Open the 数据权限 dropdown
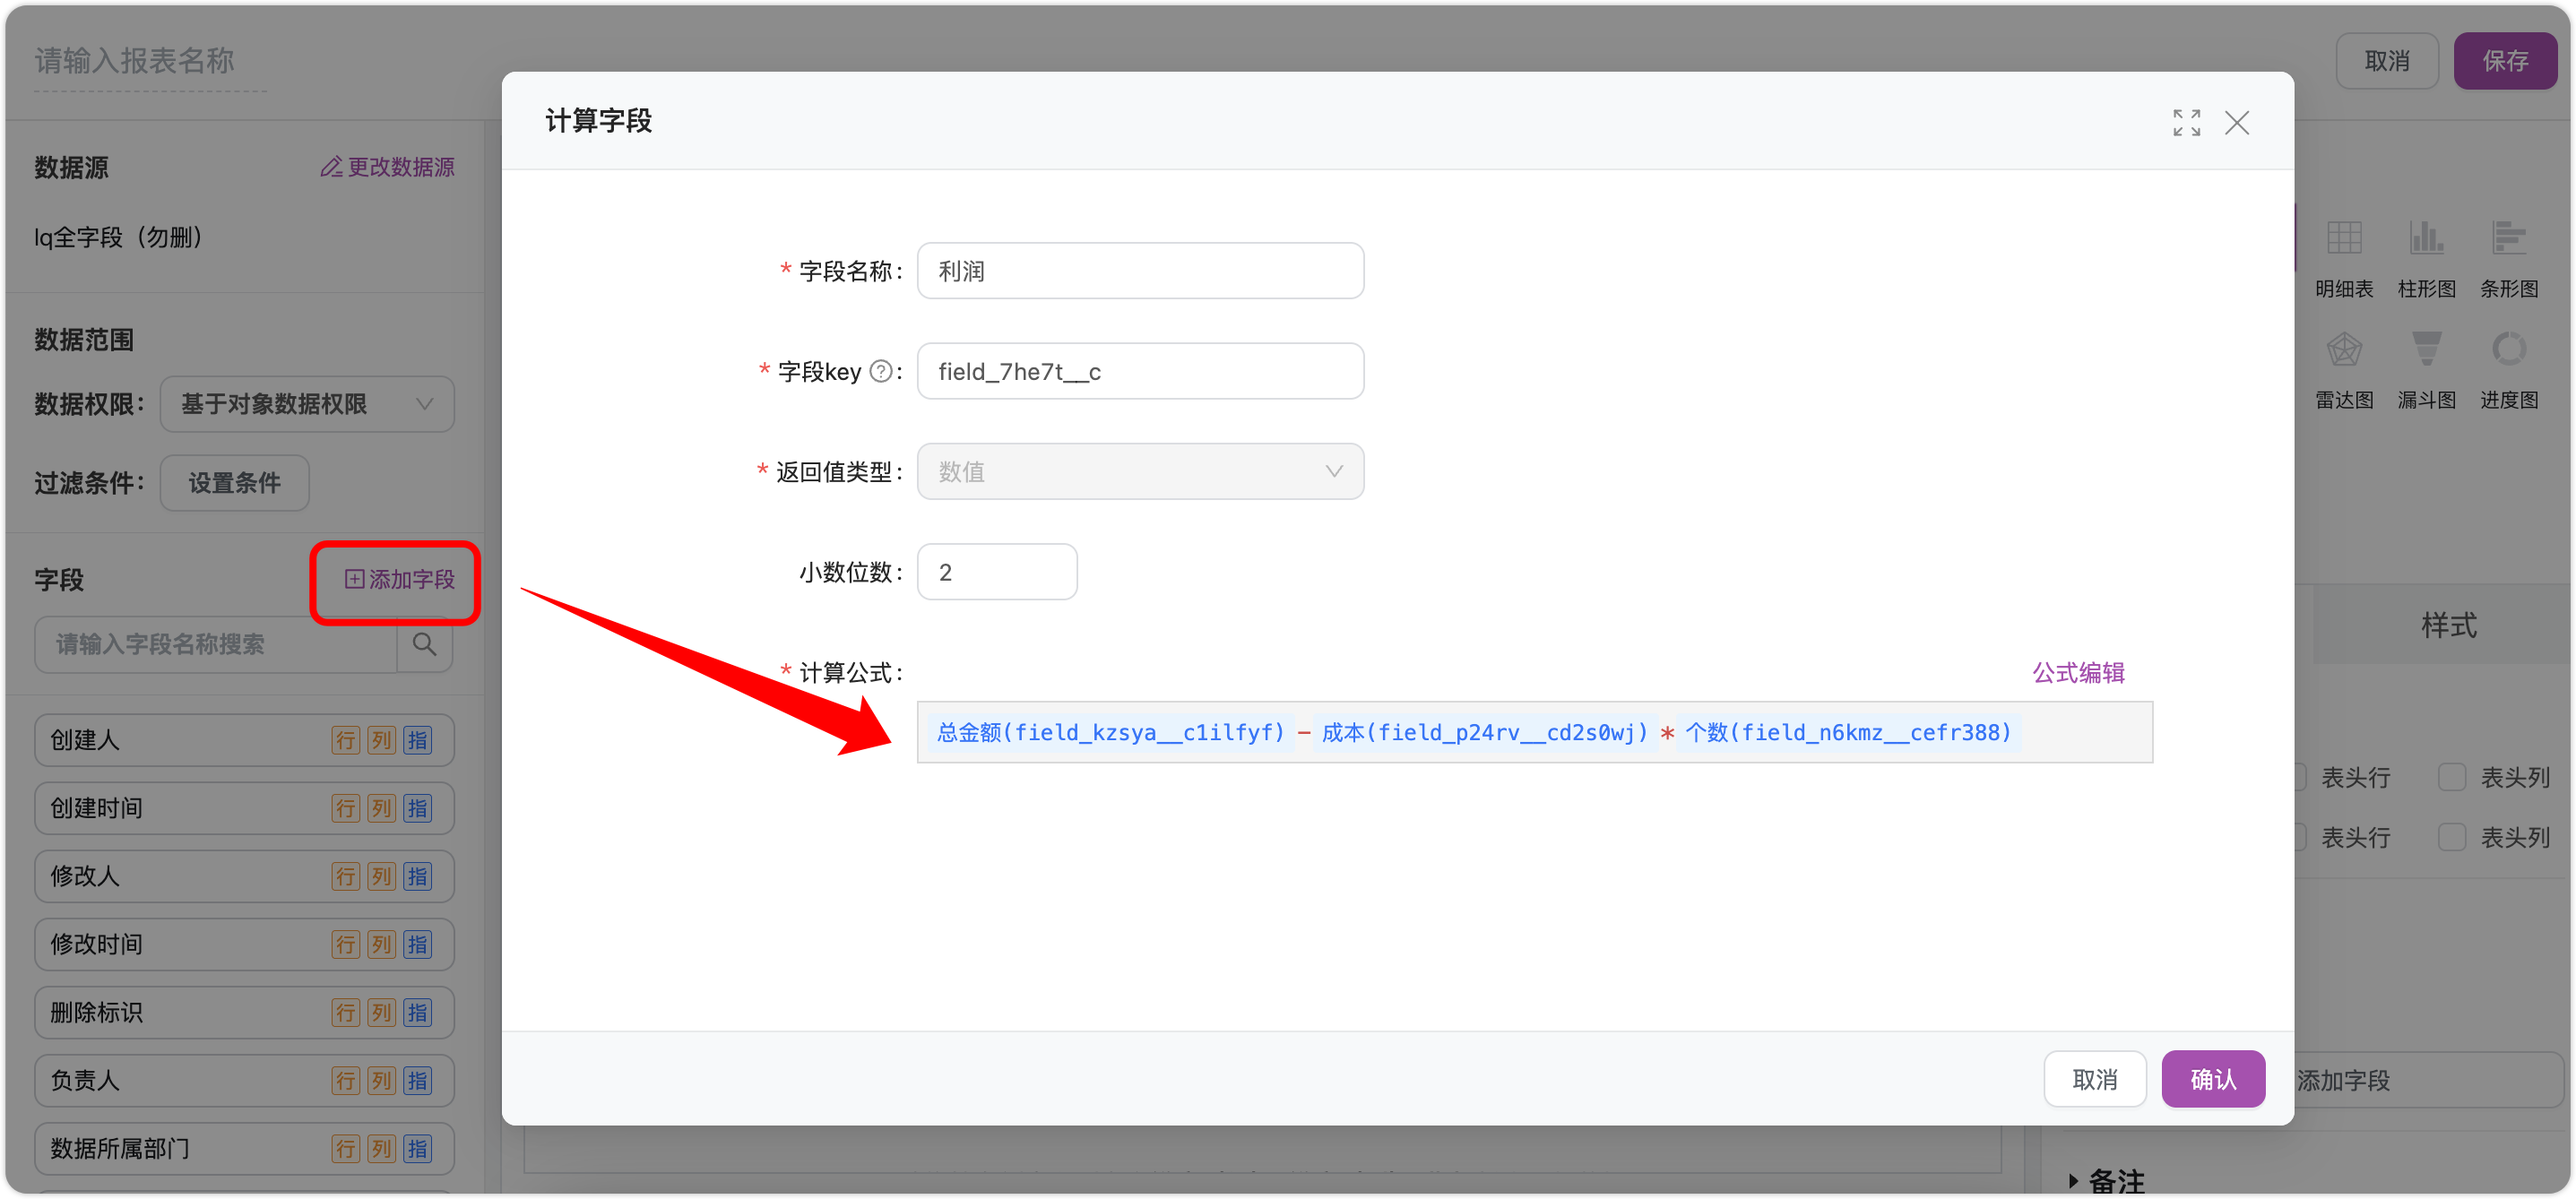Viewport: 2576px width, 1199px height. tap(307, 404)
